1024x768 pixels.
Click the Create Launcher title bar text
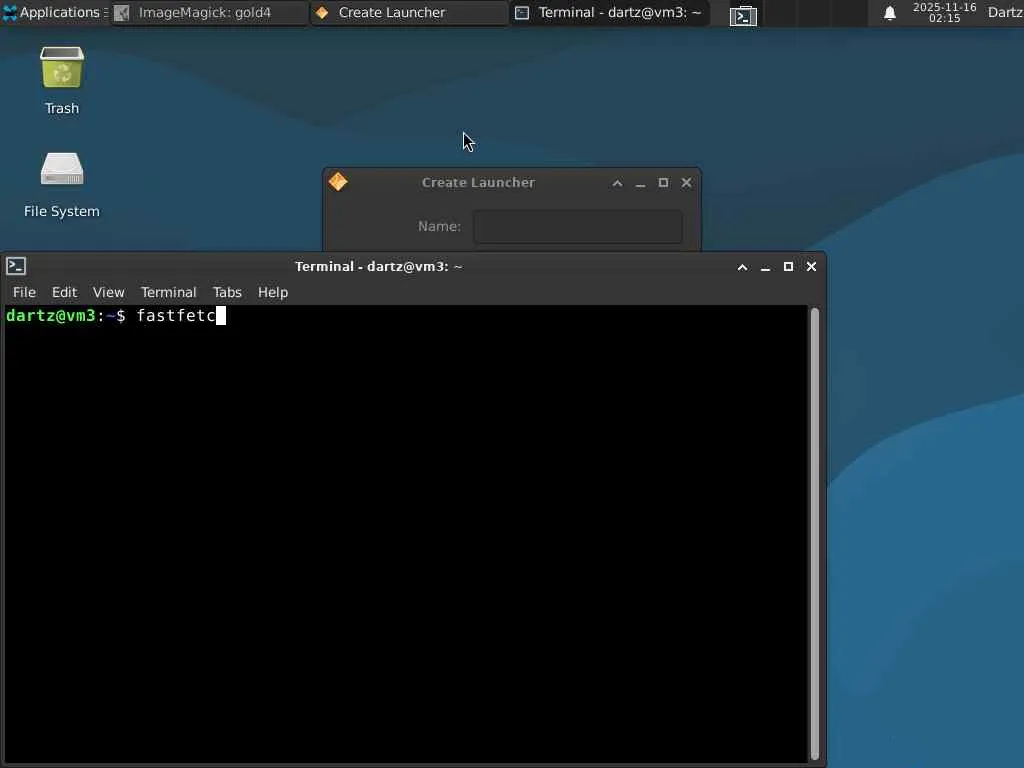pyautogui.click(x=478, y=183)
